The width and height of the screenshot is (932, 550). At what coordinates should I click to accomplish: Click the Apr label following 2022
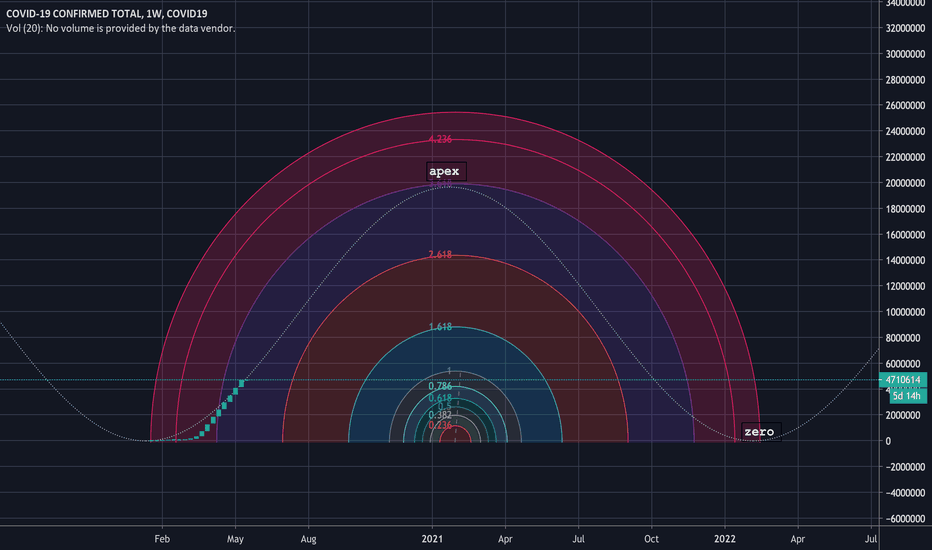tap(798, 539)
